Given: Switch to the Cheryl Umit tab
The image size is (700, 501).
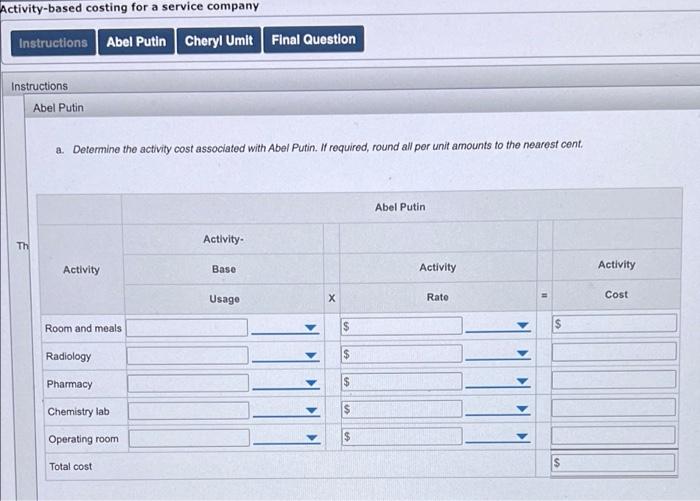Looking at the screenshot, I should (x=219, y=41).
